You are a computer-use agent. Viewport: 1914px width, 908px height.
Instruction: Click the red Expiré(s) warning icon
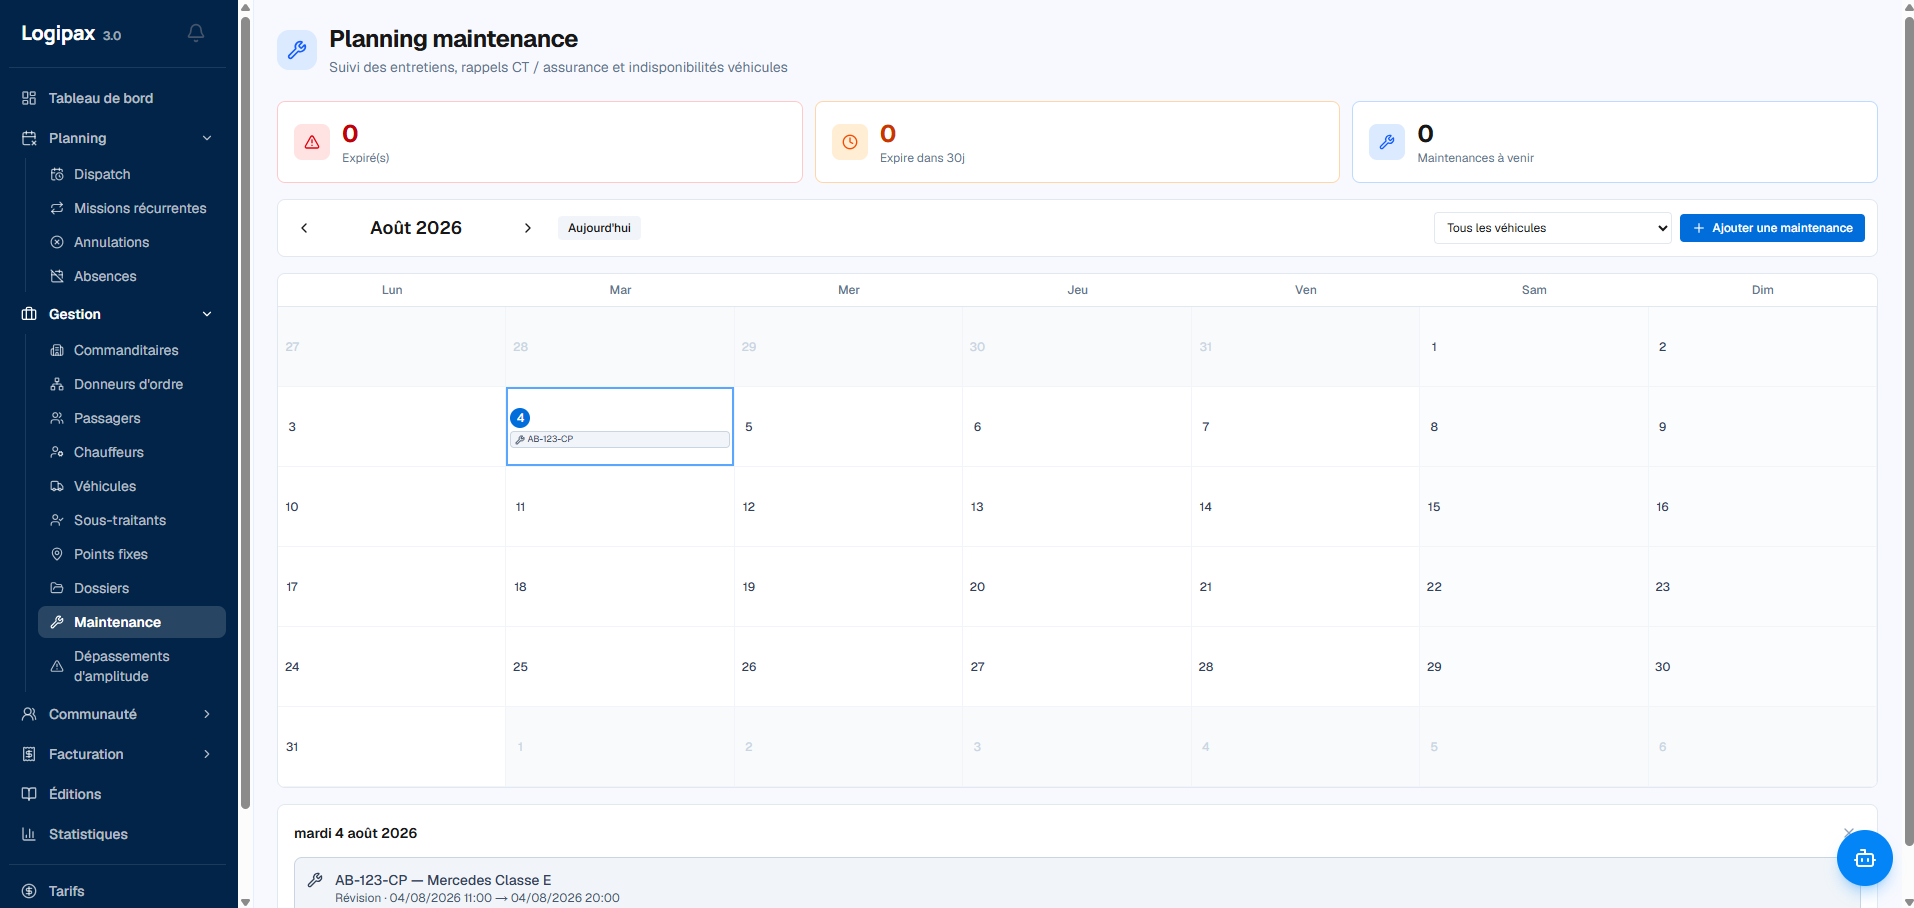pyautogui.click(x=312, y=142)
